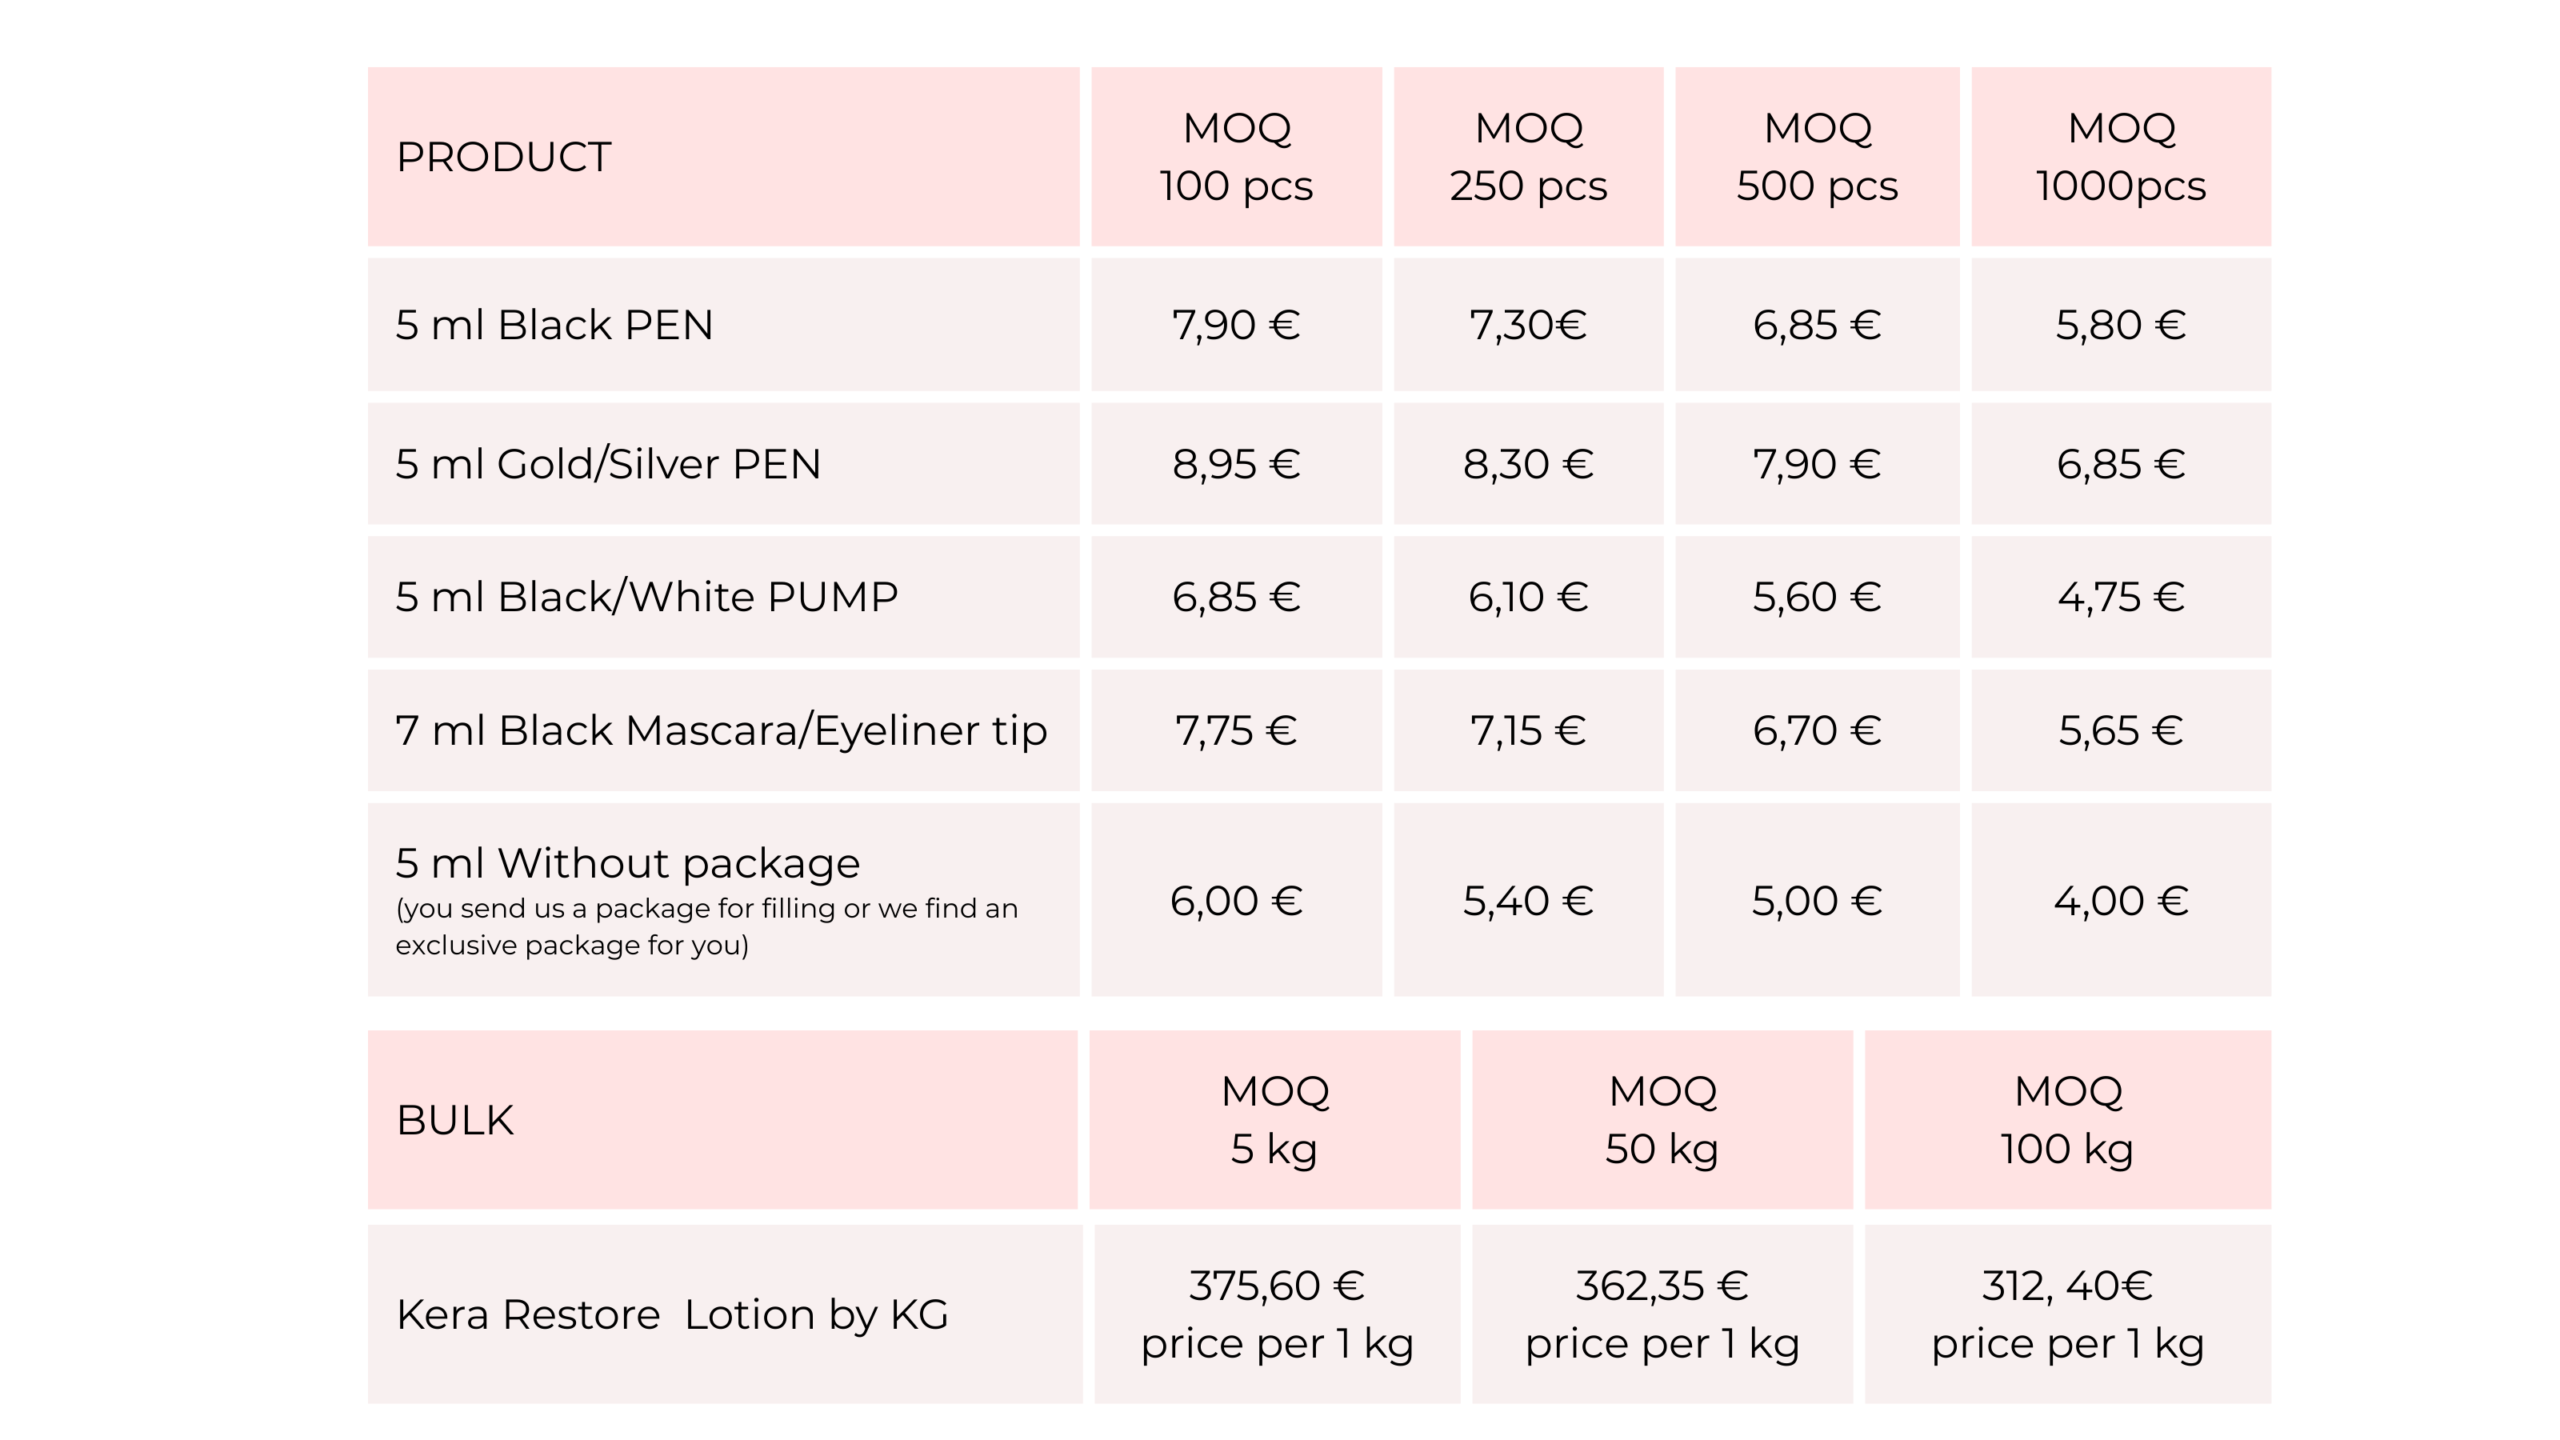This screenshot has height=1440, width=2560.
Task: Select the 7,15 € Mascara price cell
Action: coord(1528,730)
